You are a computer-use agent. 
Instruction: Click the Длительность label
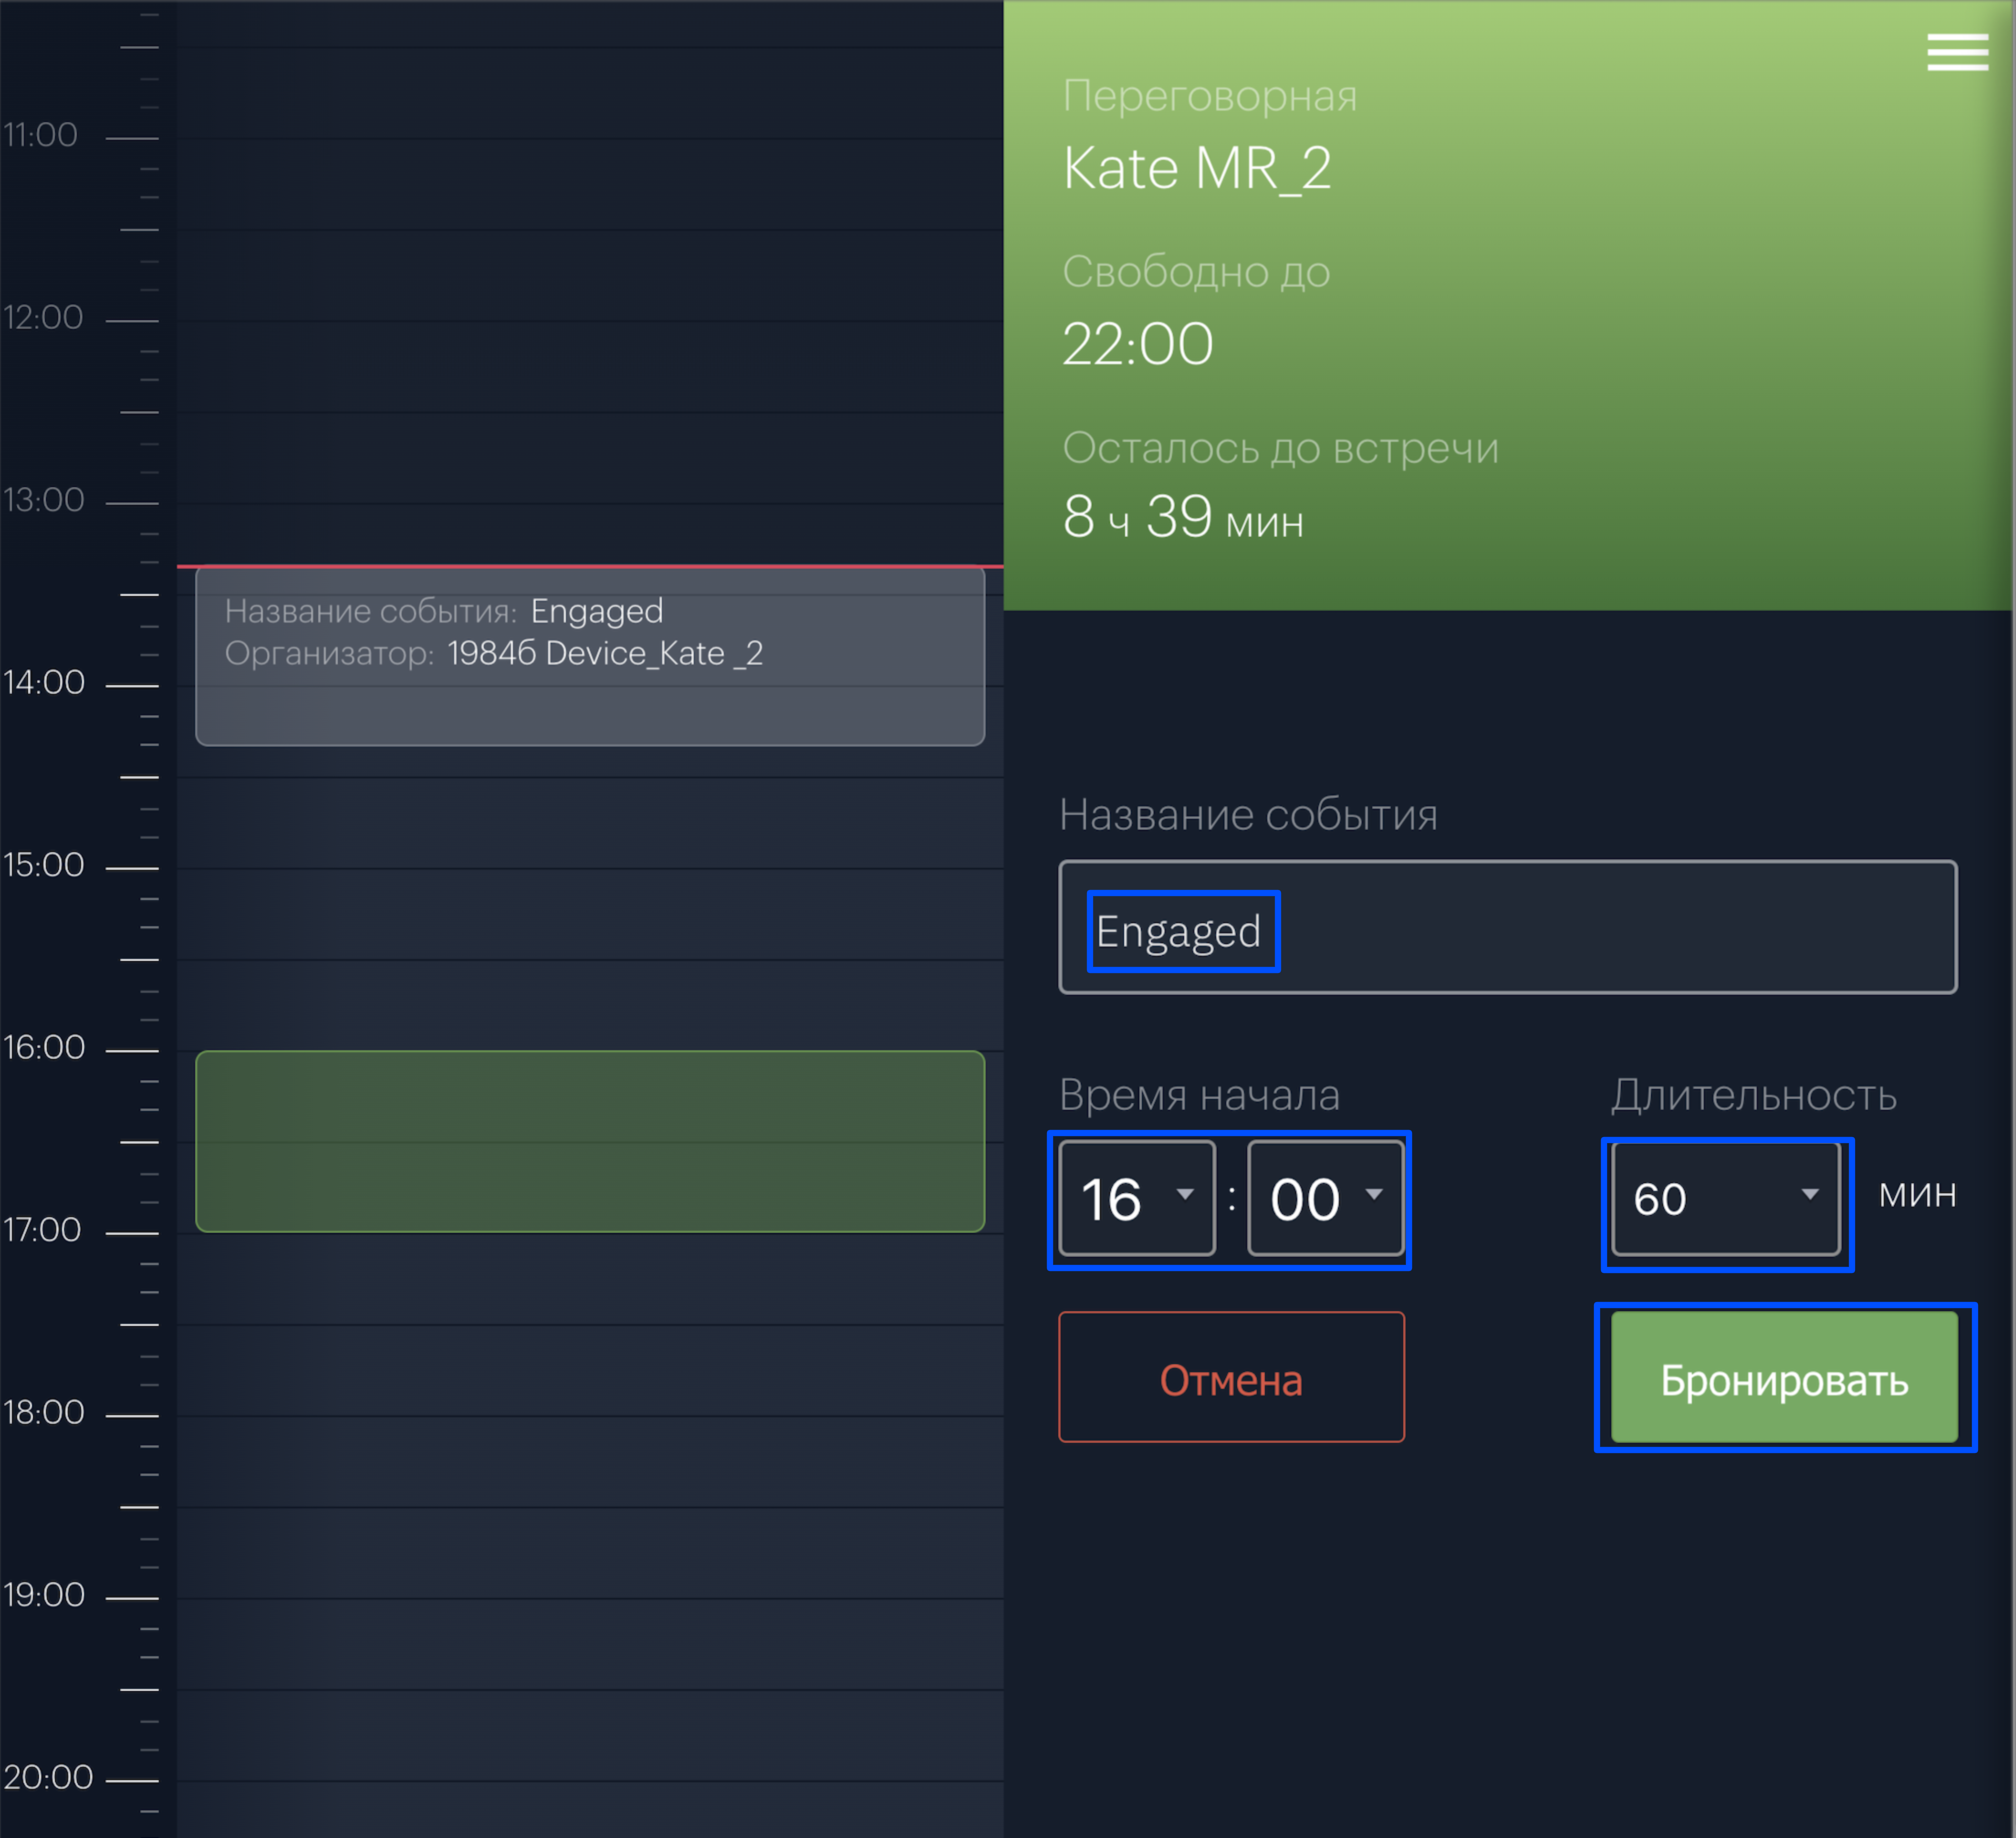coord(1754,1095)
